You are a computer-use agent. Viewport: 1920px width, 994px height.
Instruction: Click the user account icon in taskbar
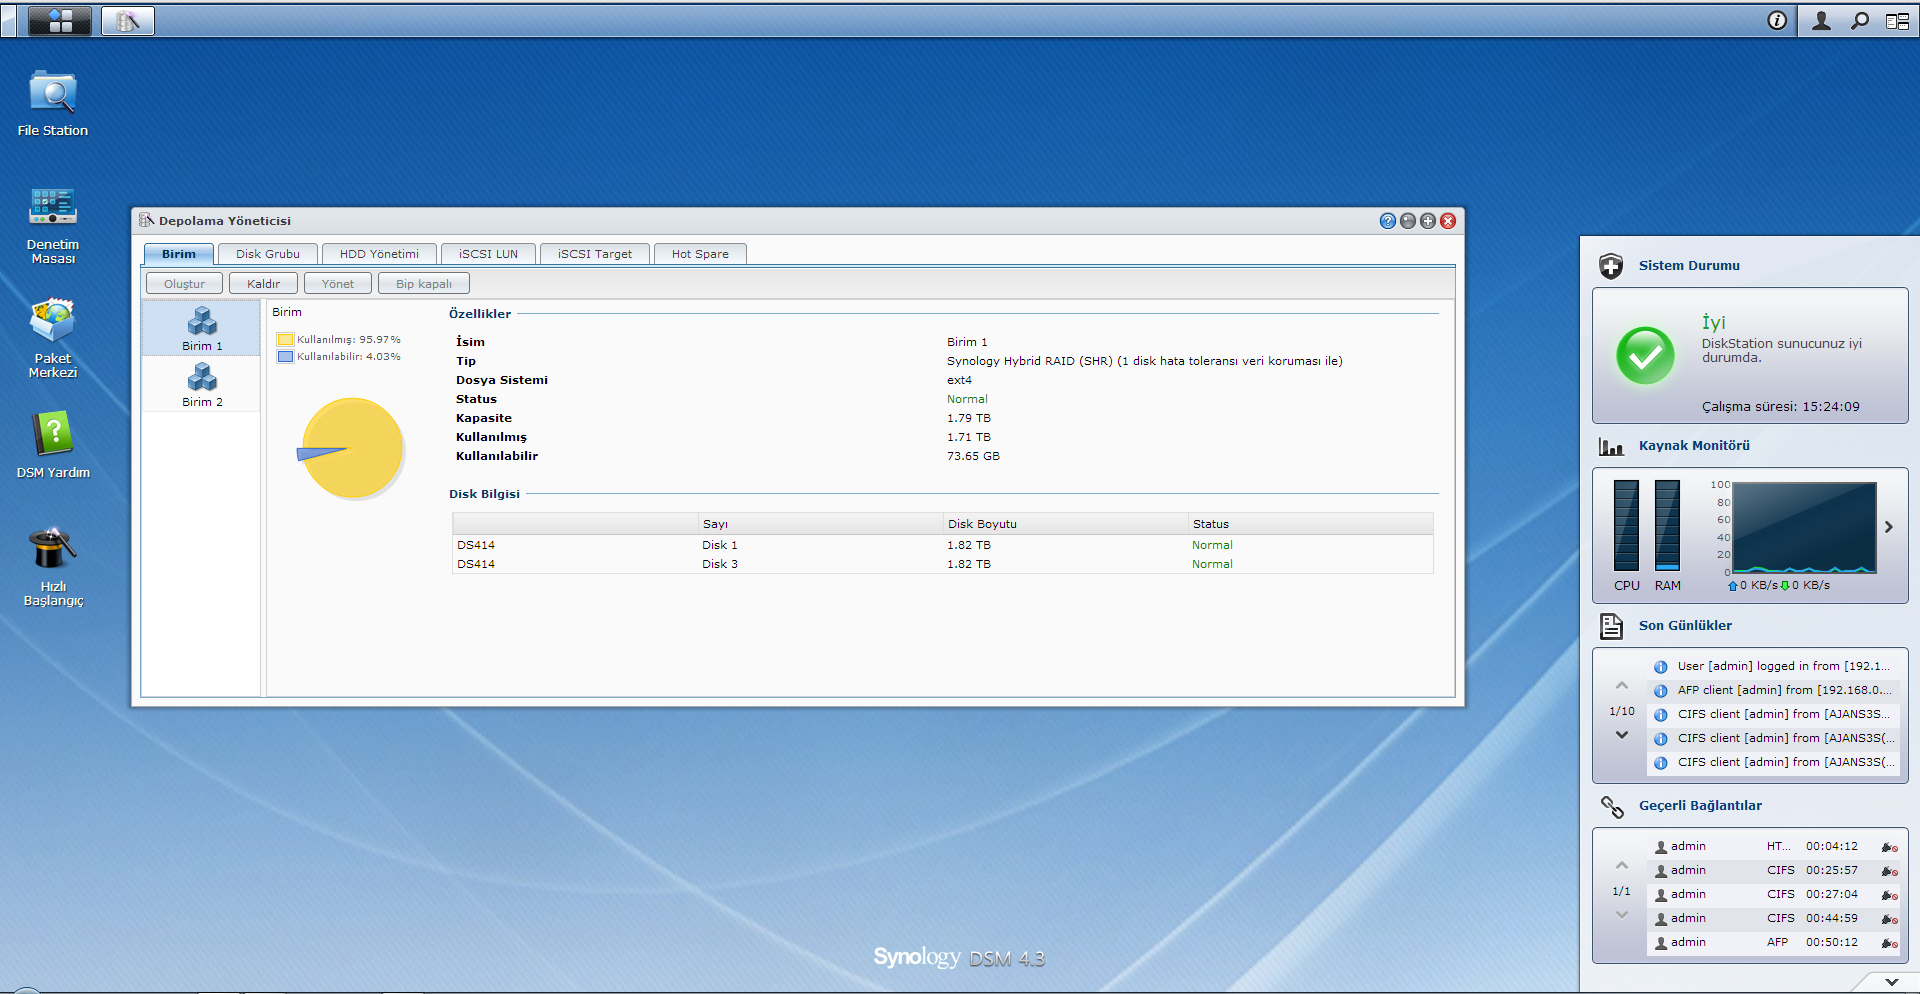point(1821,21)
